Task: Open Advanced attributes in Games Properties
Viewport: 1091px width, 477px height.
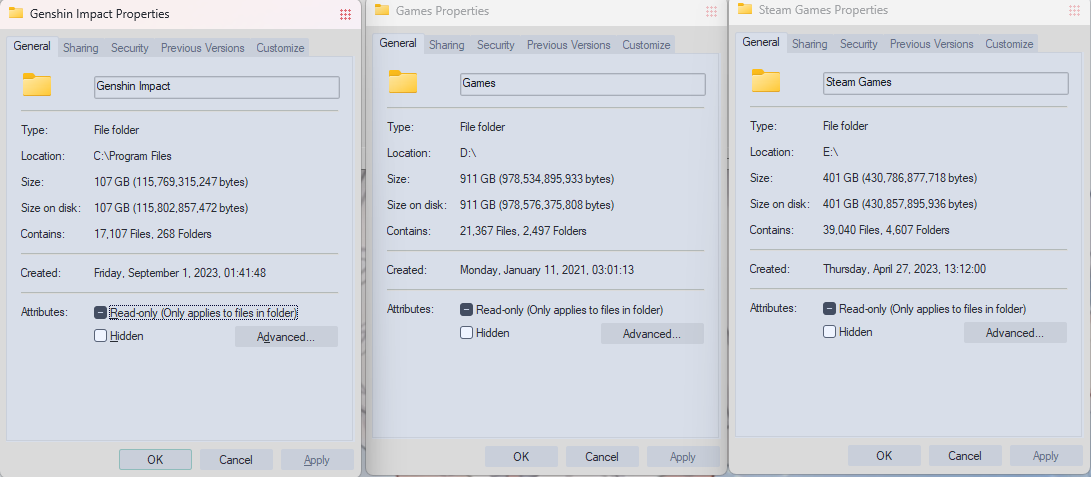Action: (652, 334)
